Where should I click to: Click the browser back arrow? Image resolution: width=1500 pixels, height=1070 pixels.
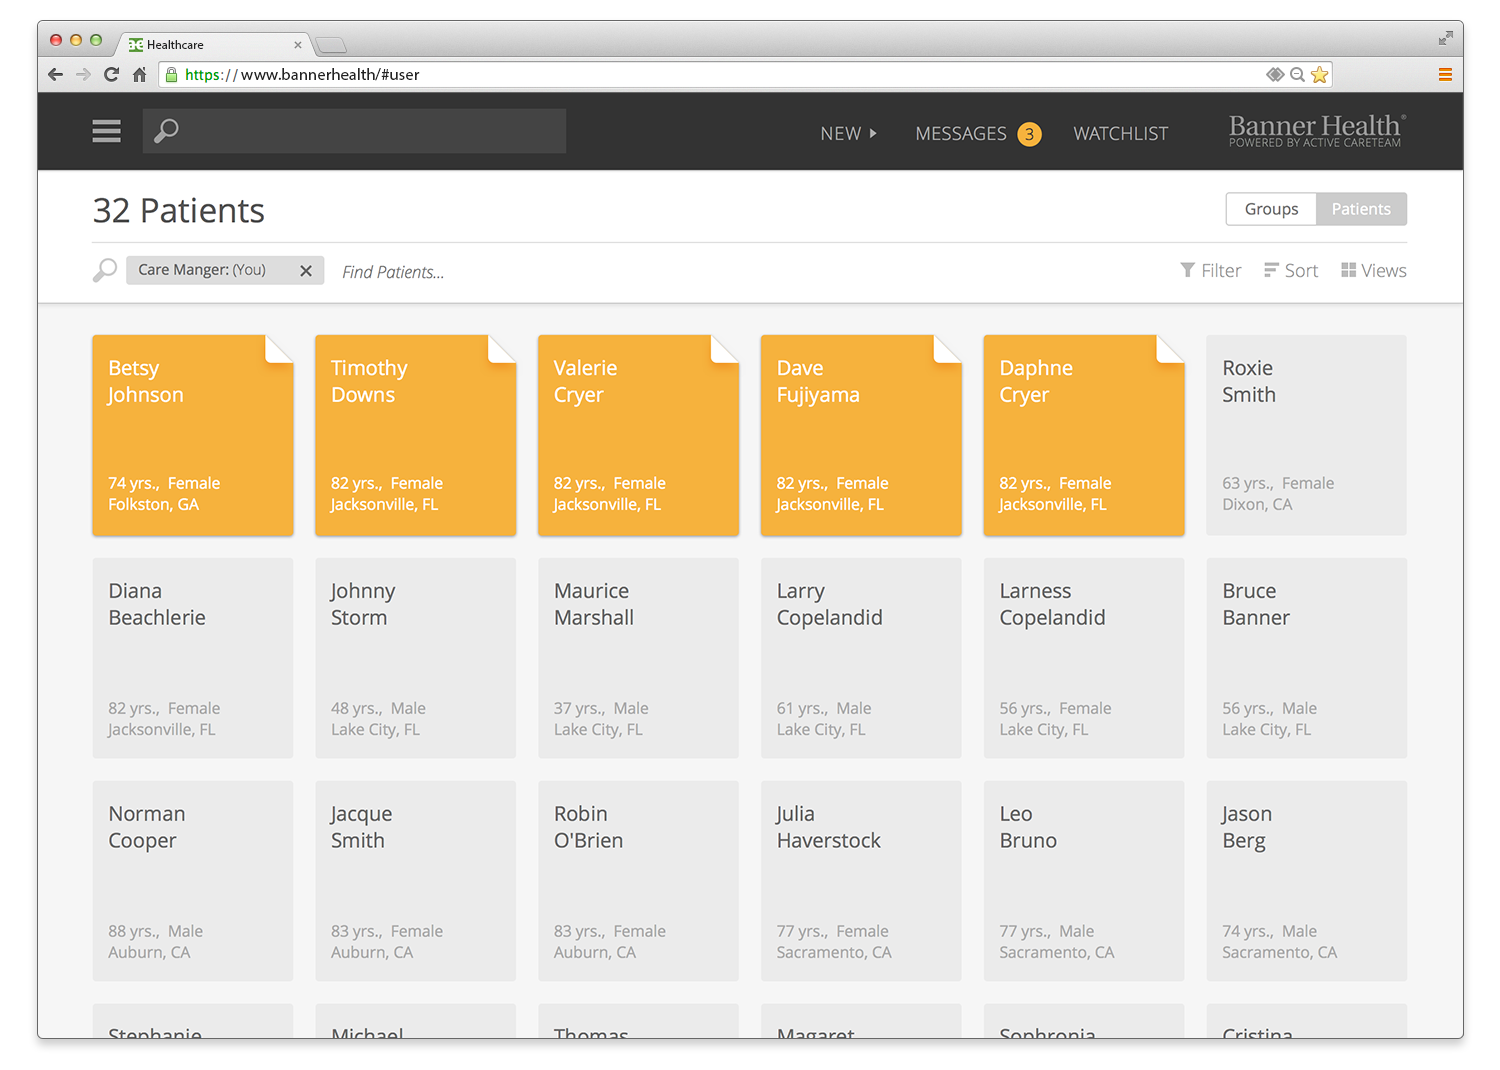55,74
